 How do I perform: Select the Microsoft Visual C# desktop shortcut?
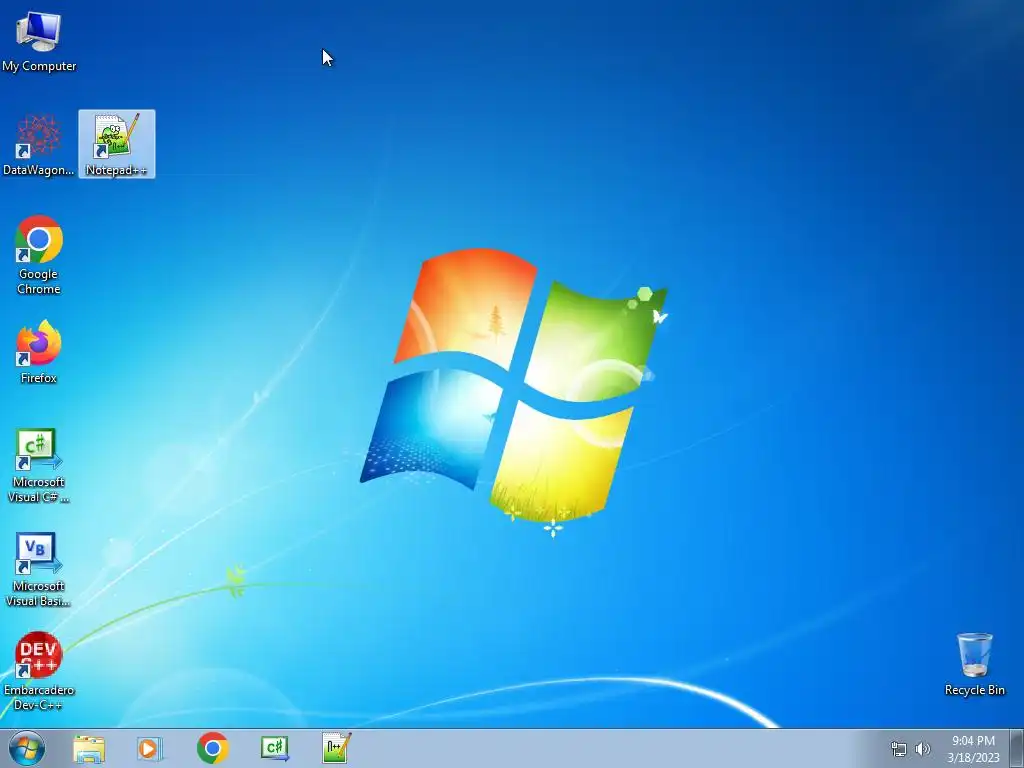coord(39,466)
